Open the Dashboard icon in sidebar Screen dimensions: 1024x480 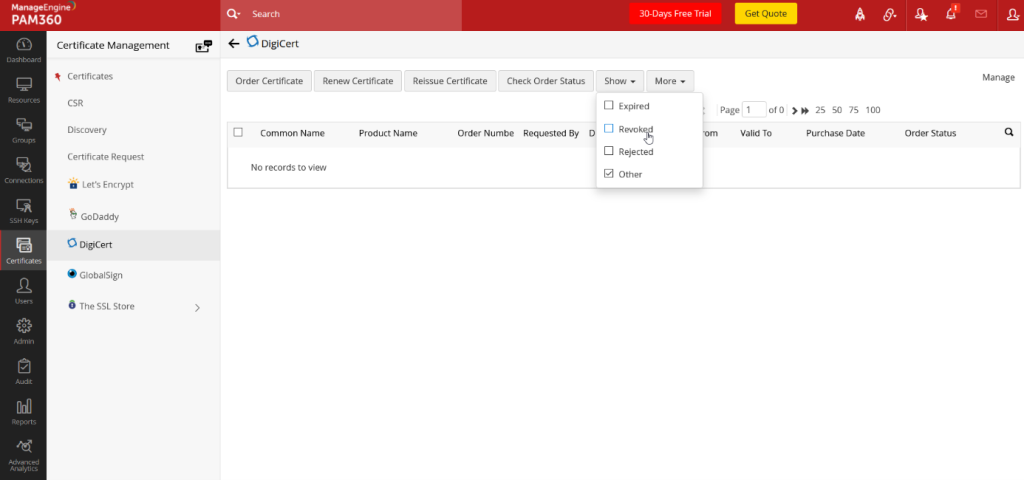[x=23, y=49]
